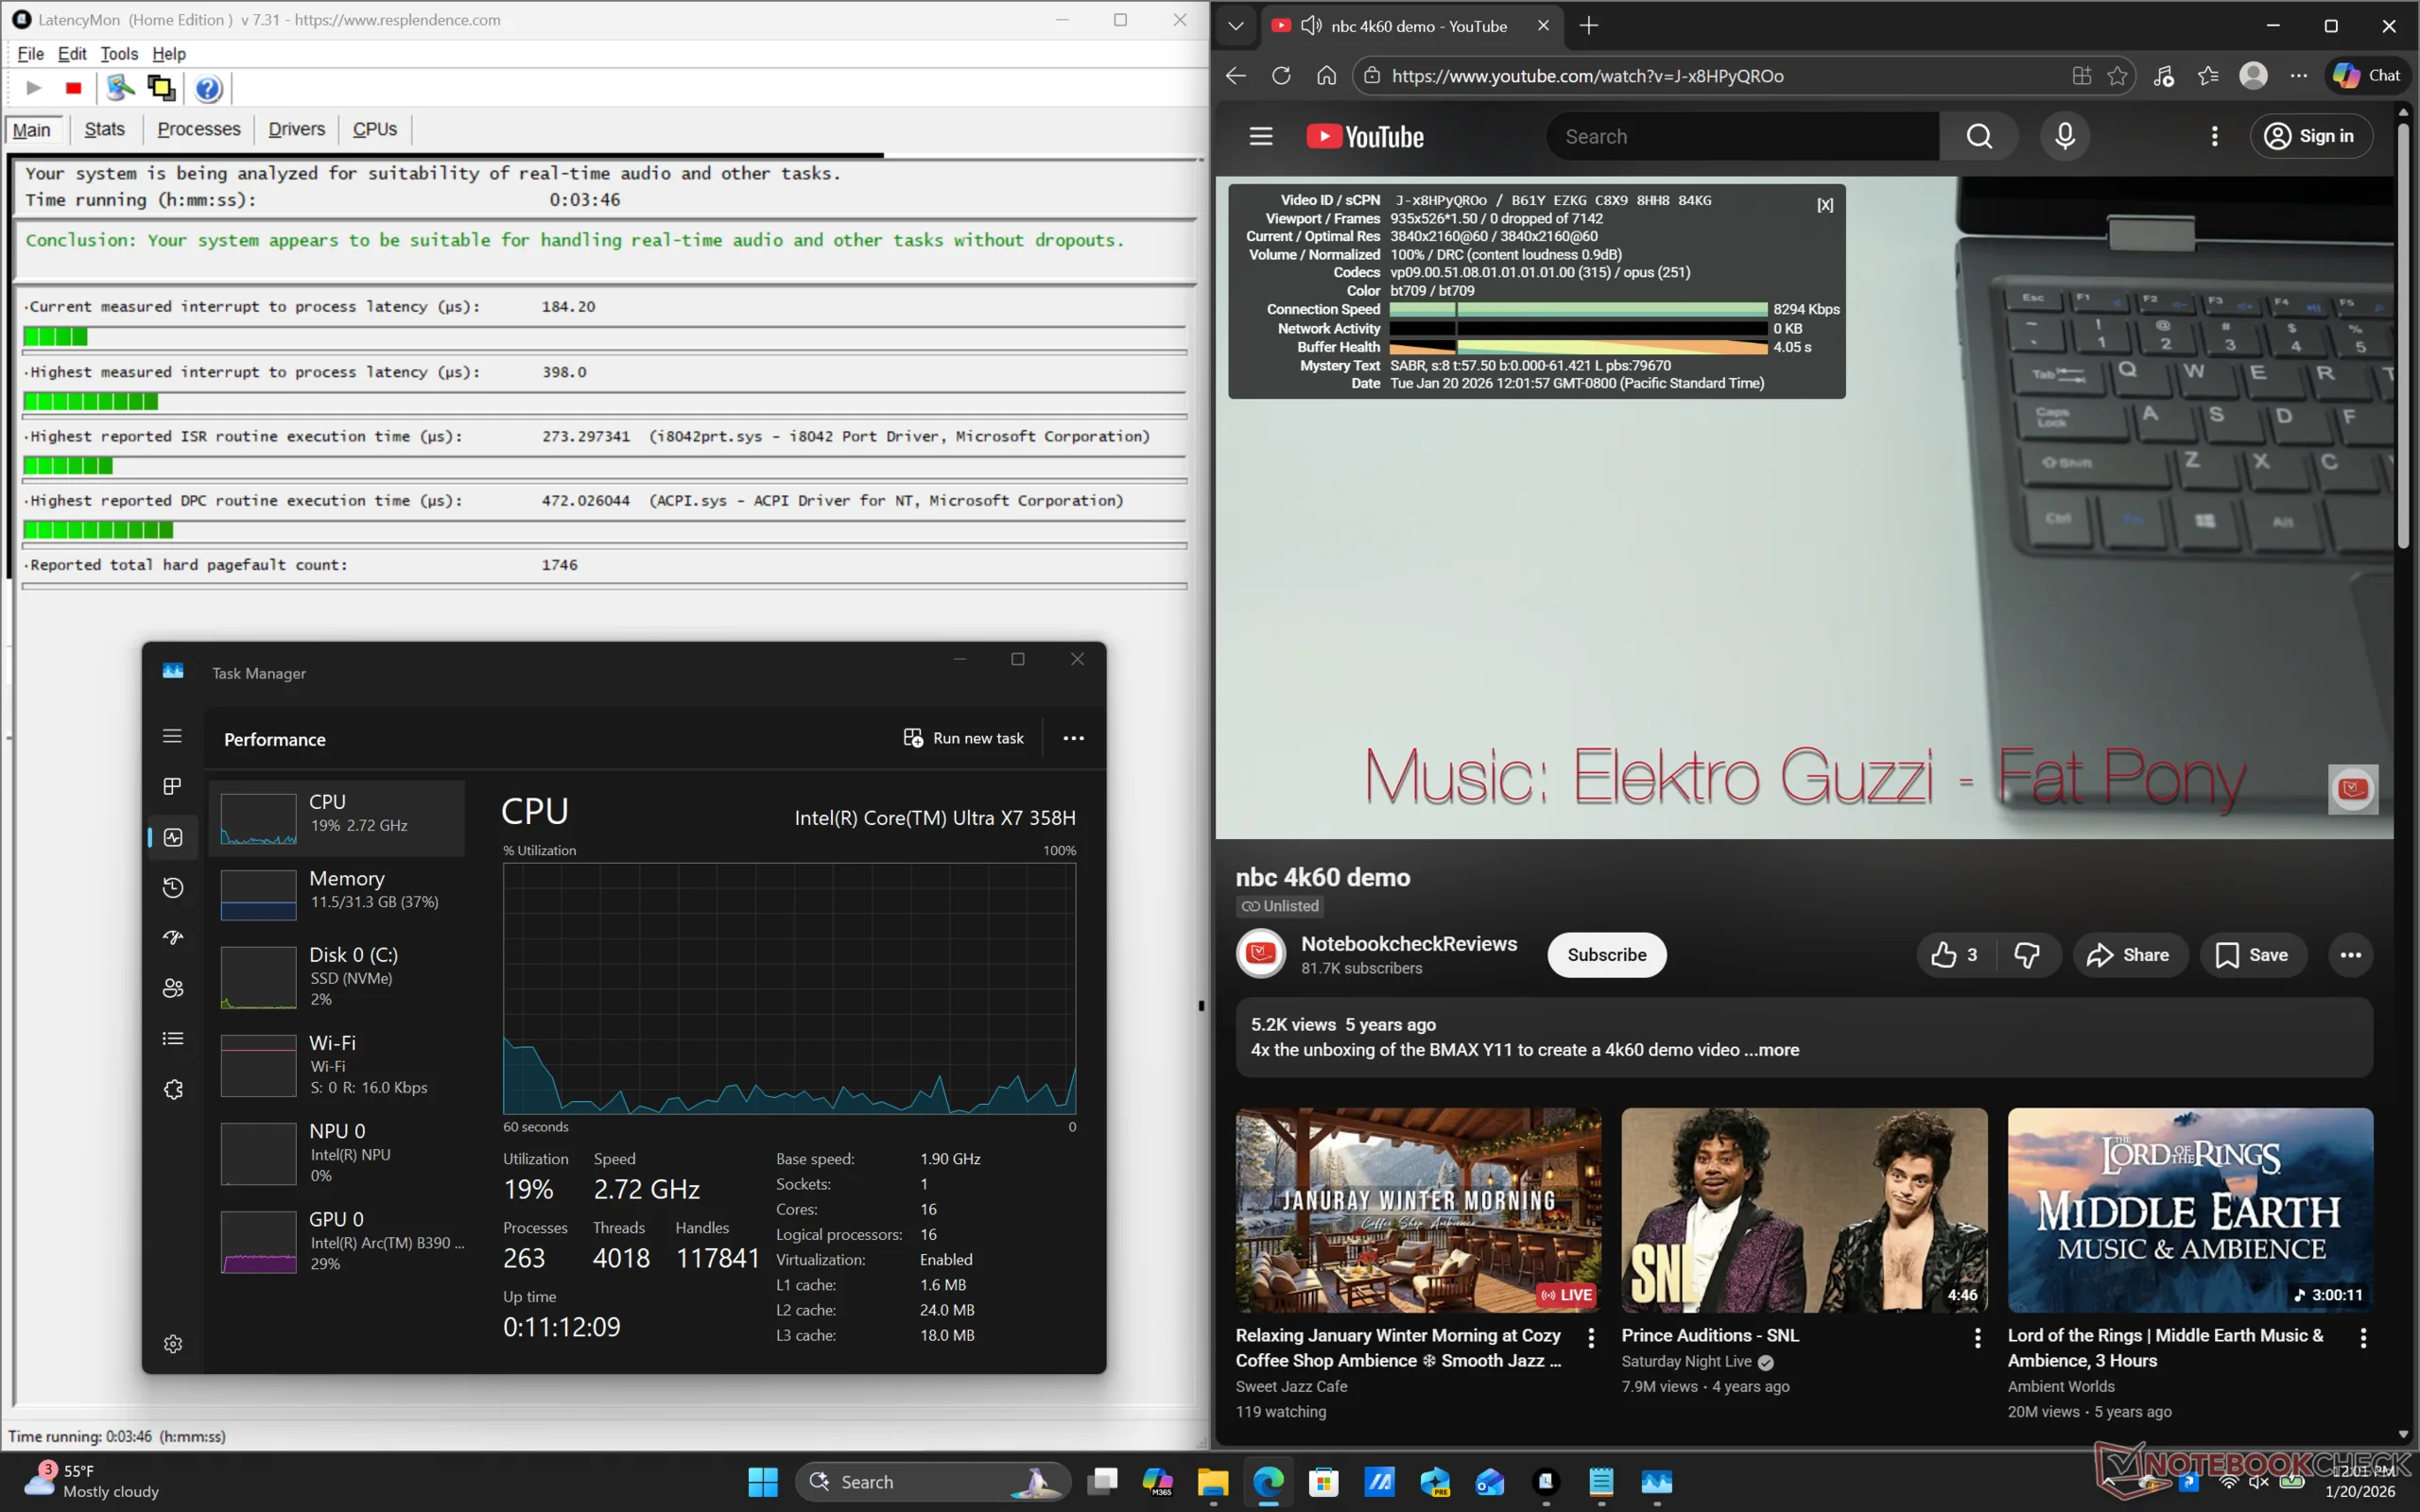The width and height of the screenshot is (2420, 1512).
Task: Open Users page in Task Manager sidebar
Action: click(x=173, y=988)
